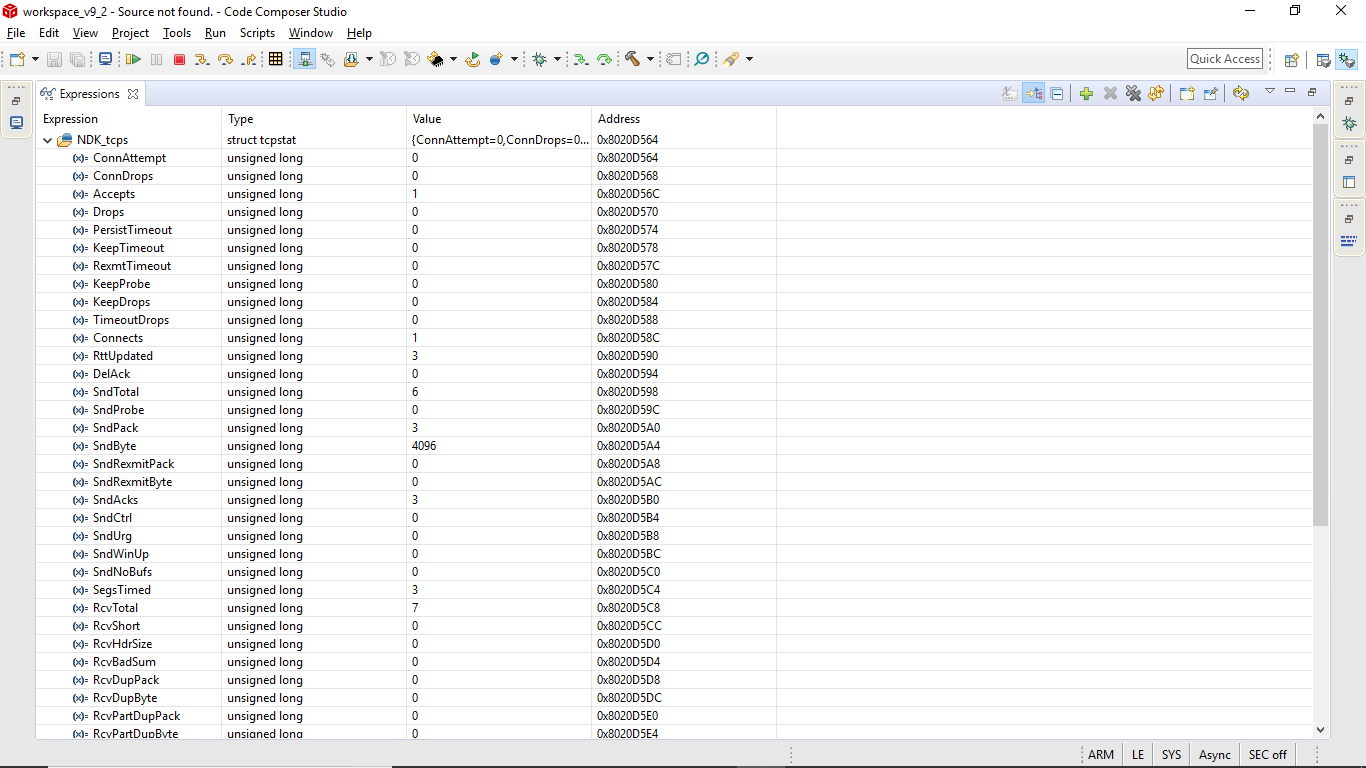Add new expression with green plus
The height and width of the screenshot is (768, 1366).
[1086, 93]
